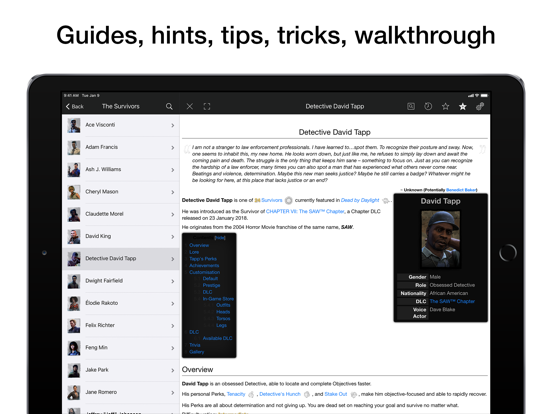Tap chevron next to Jane Romero
The width and height of the screenshot is (552, 414).
173,393
